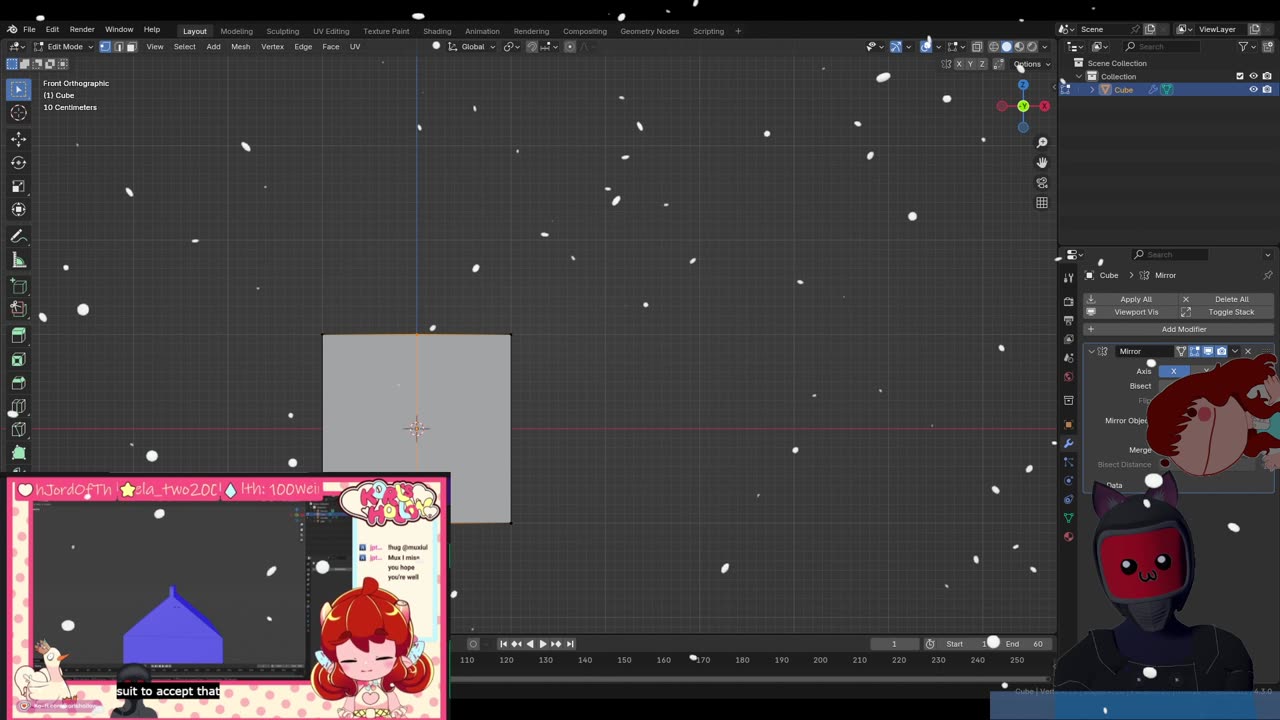Choose the Annotate pencil tool
Image resolution: width=1280 pixels, height=720 pixels.
(x=18, y=236)
